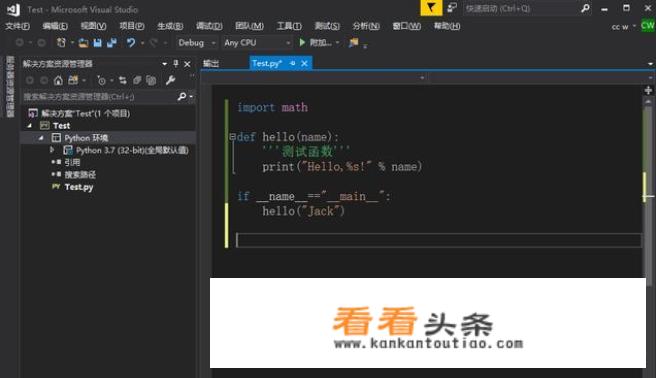Close the Solution Explorer panel
Screen dimensions: 656x378
187,64
